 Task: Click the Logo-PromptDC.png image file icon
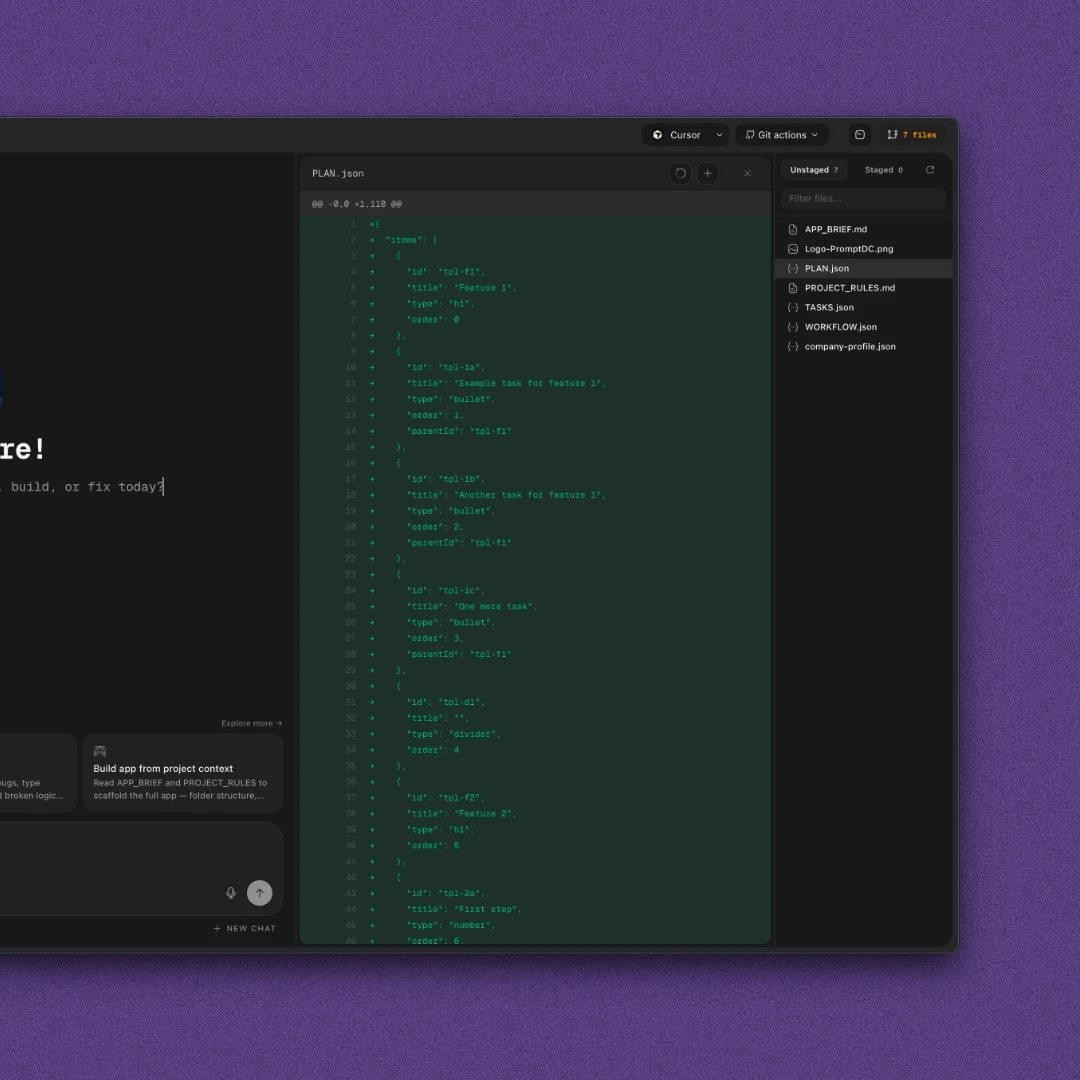pyautogui.click(x=793, y=249)
